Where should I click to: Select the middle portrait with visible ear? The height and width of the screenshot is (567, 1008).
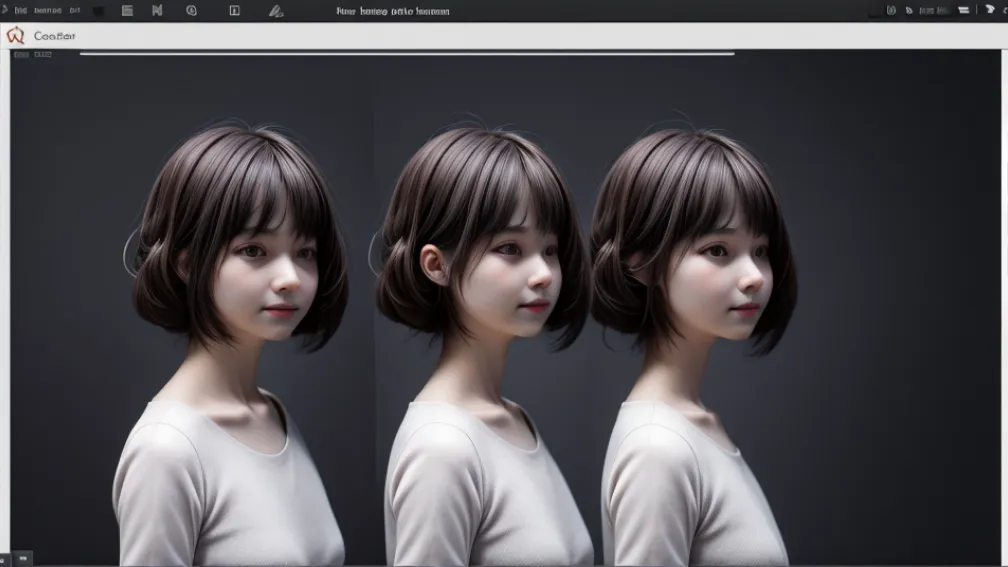click(x=483, y=341)
